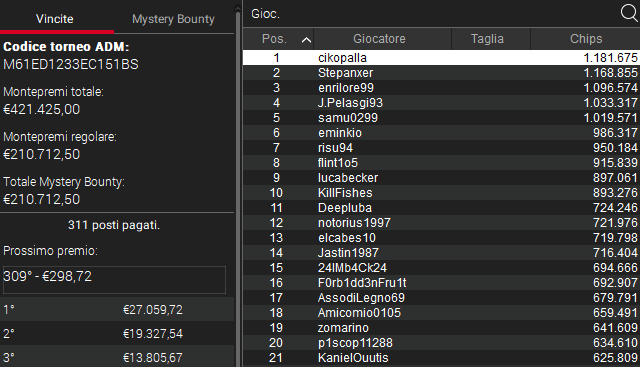Click the 2° prize row €19.327,54
640x367 pixels.
pos(117,334)
